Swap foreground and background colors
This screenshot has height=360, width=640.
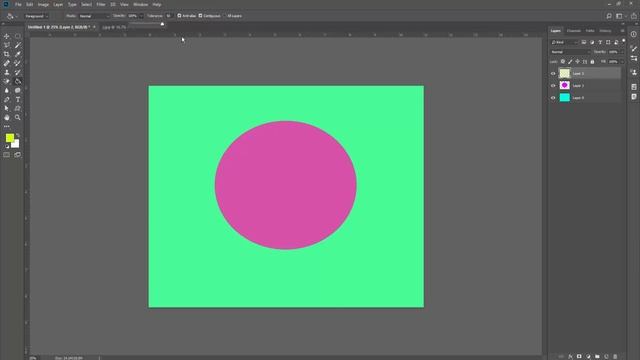click(18, 135)
